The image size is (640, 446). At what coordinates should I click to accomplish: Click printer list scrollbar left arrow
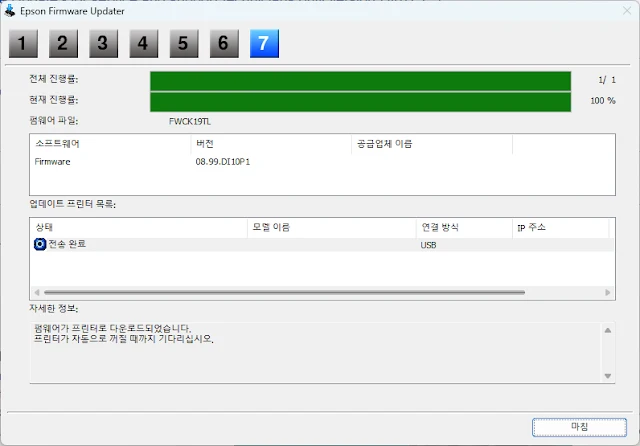37,292
